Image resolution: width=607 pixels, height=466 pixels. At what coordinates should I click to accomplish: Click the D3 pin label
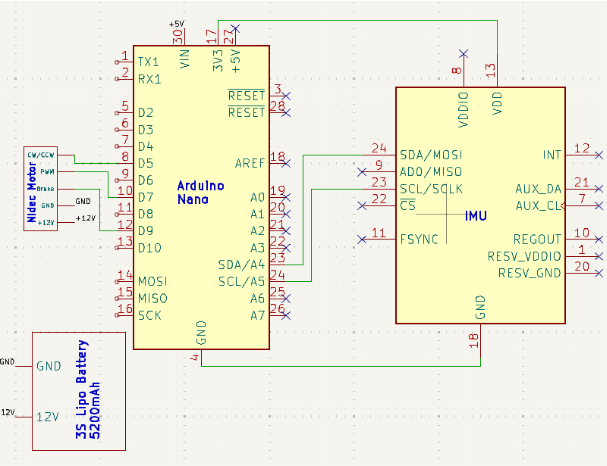(x=146, y=130)
